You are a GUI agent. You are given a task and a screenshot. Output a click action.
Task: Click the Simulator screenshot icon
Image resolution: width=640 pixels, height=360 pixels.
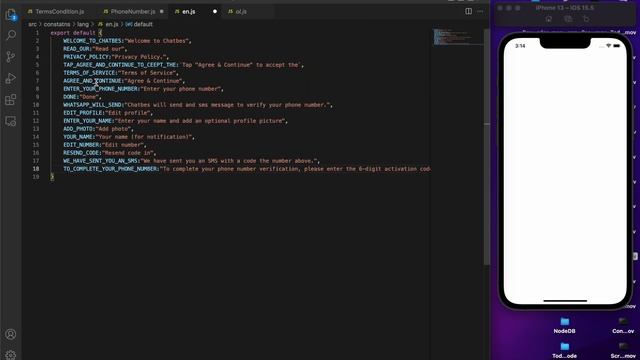(568, 19)
